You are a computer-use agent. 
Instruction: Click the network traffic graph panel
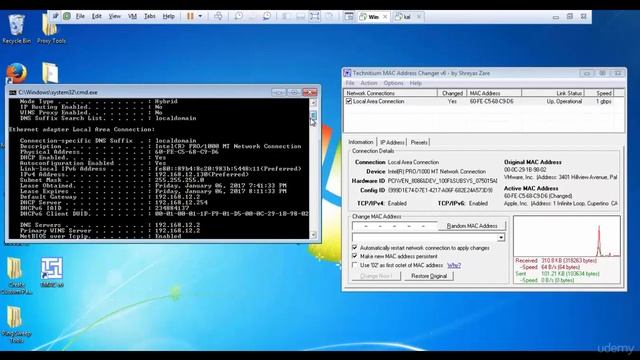click(x=567, y=237)
